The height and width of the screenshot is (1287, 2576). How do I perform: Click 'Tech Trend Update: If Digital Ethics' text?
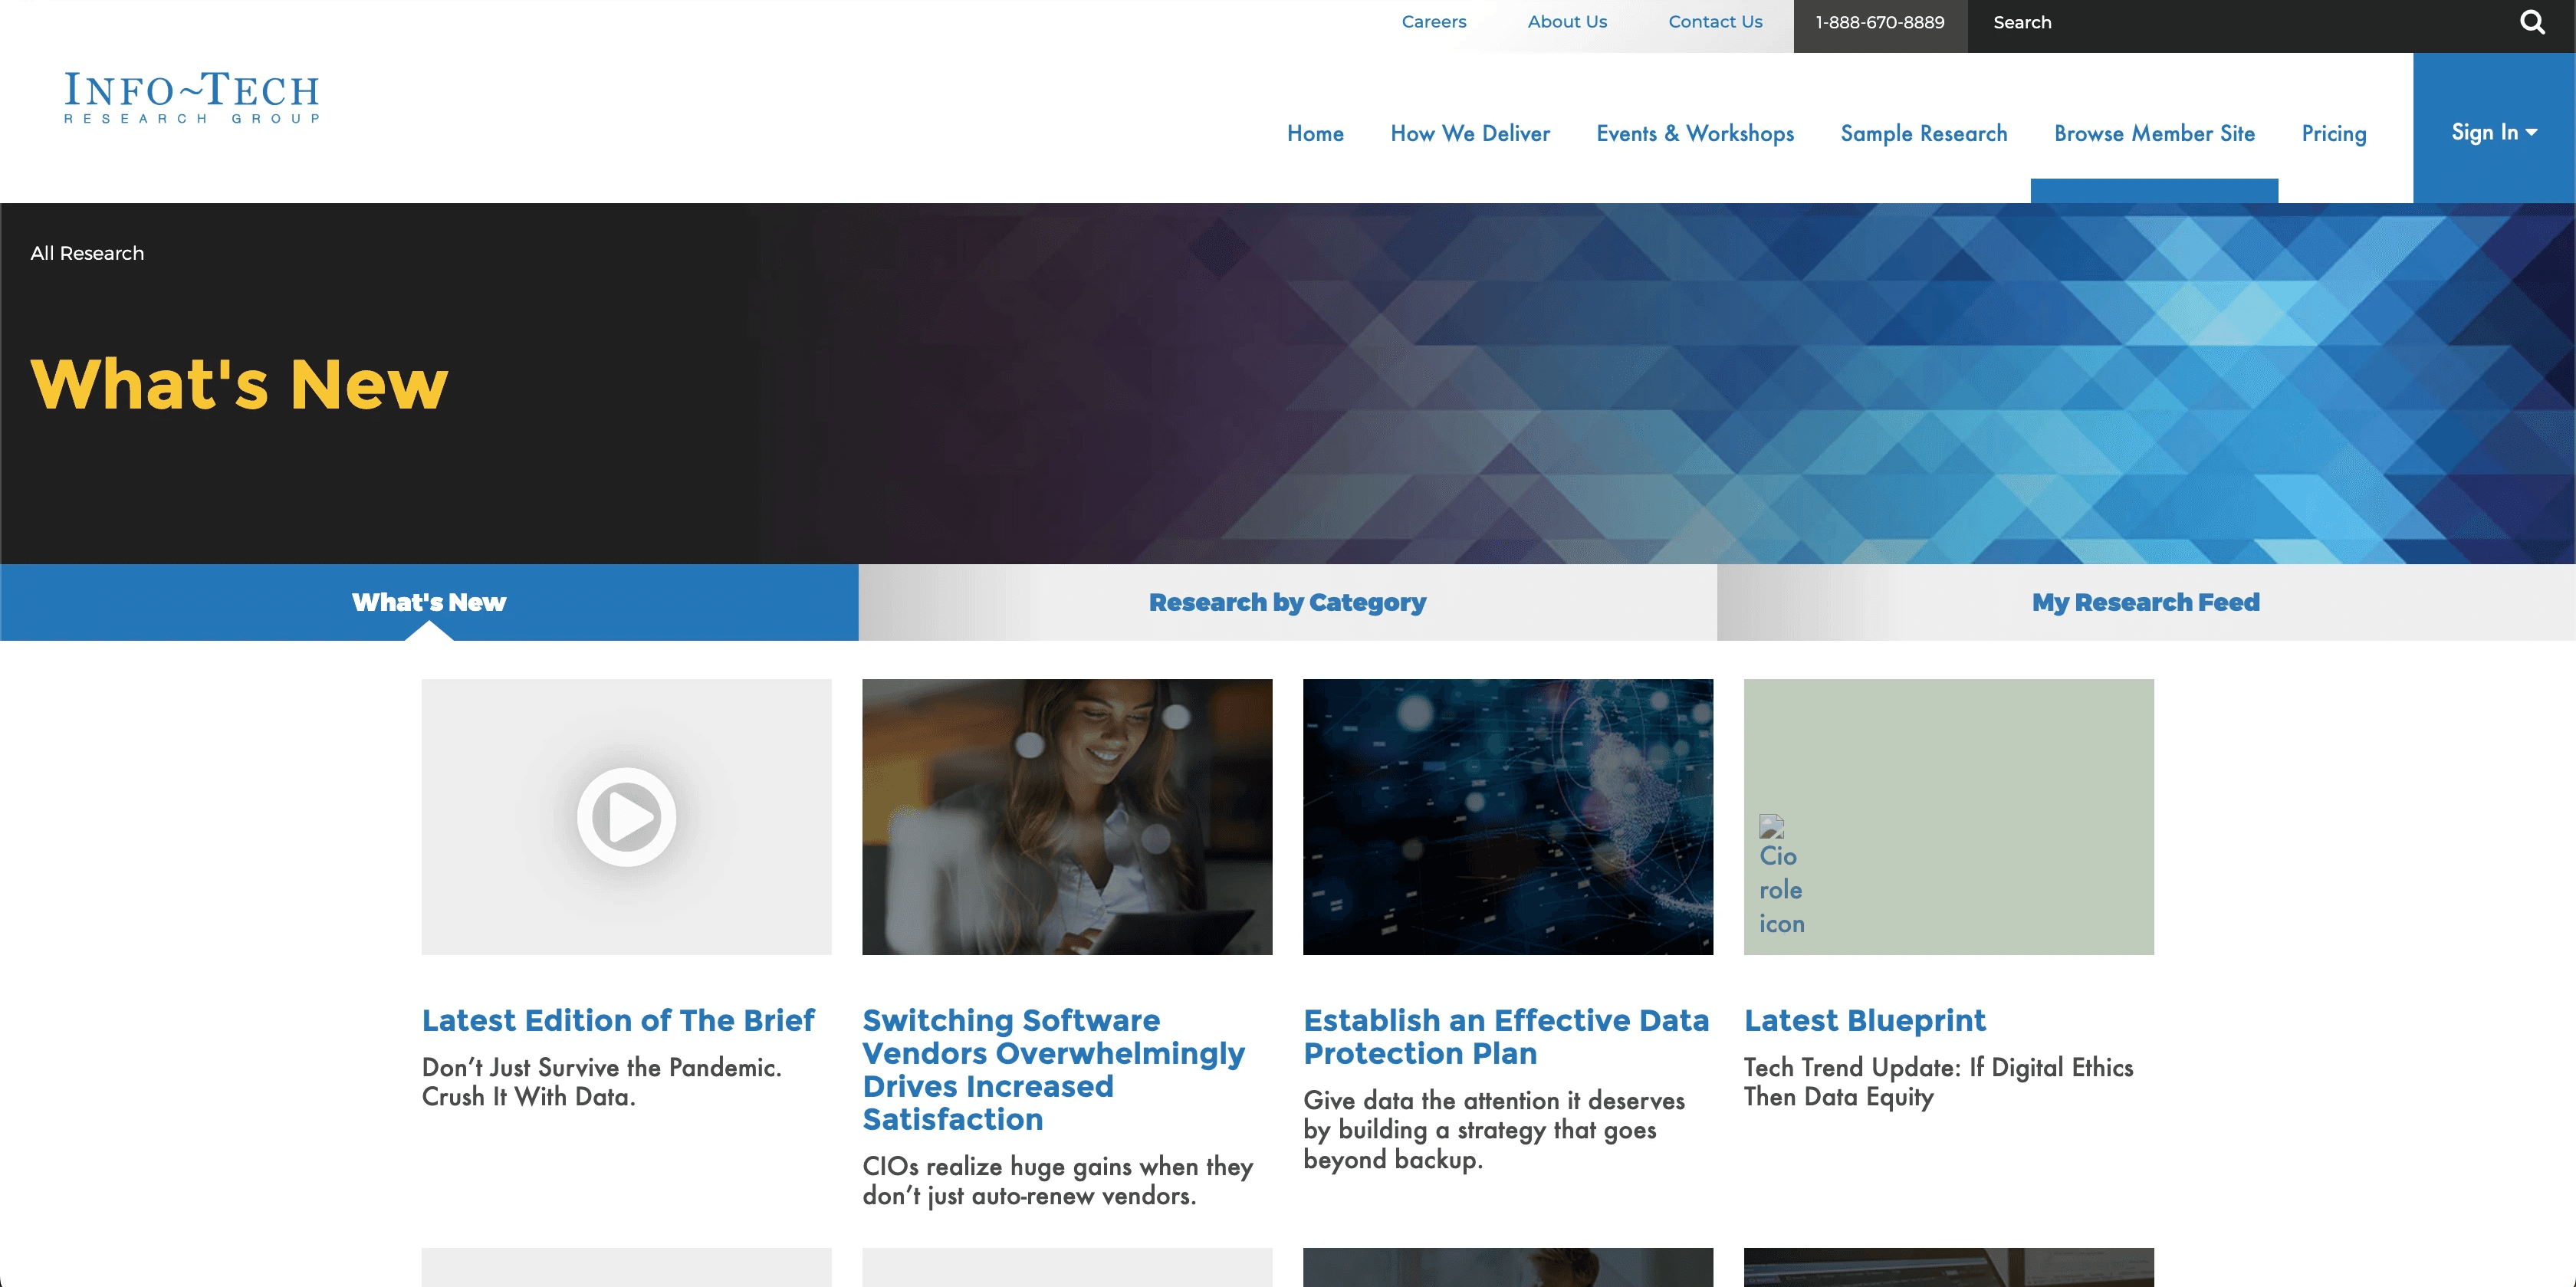pyautogui.click(x=1938, y=1082)
